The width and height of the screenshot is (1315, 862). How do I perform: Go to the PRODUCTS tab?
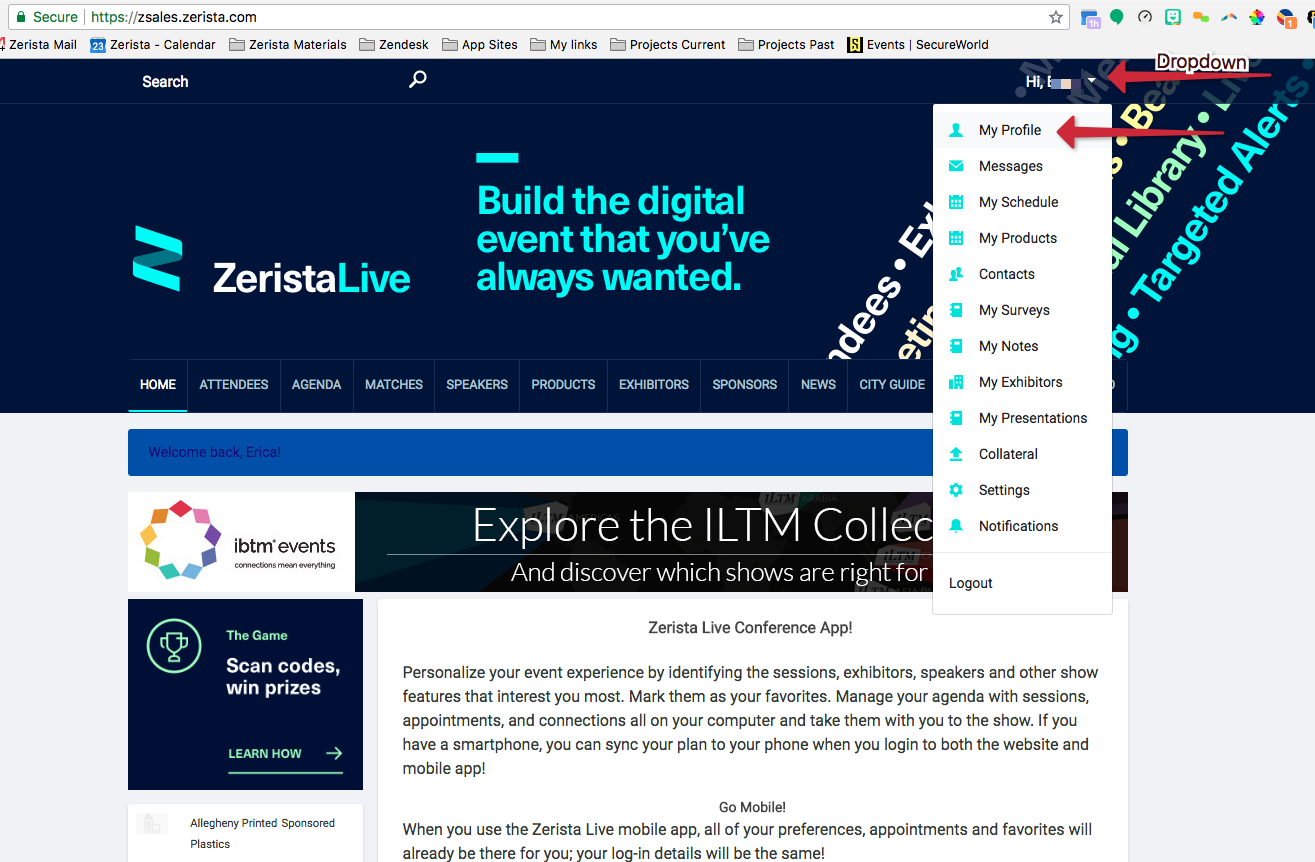pyautogui.click(x=563, y=385)
